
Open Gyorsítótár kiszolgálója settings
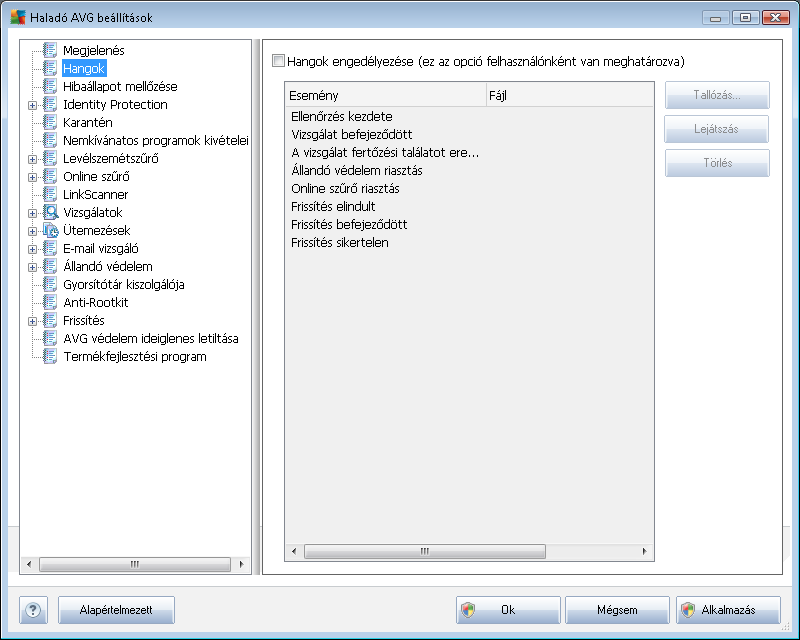coord(123,284)
